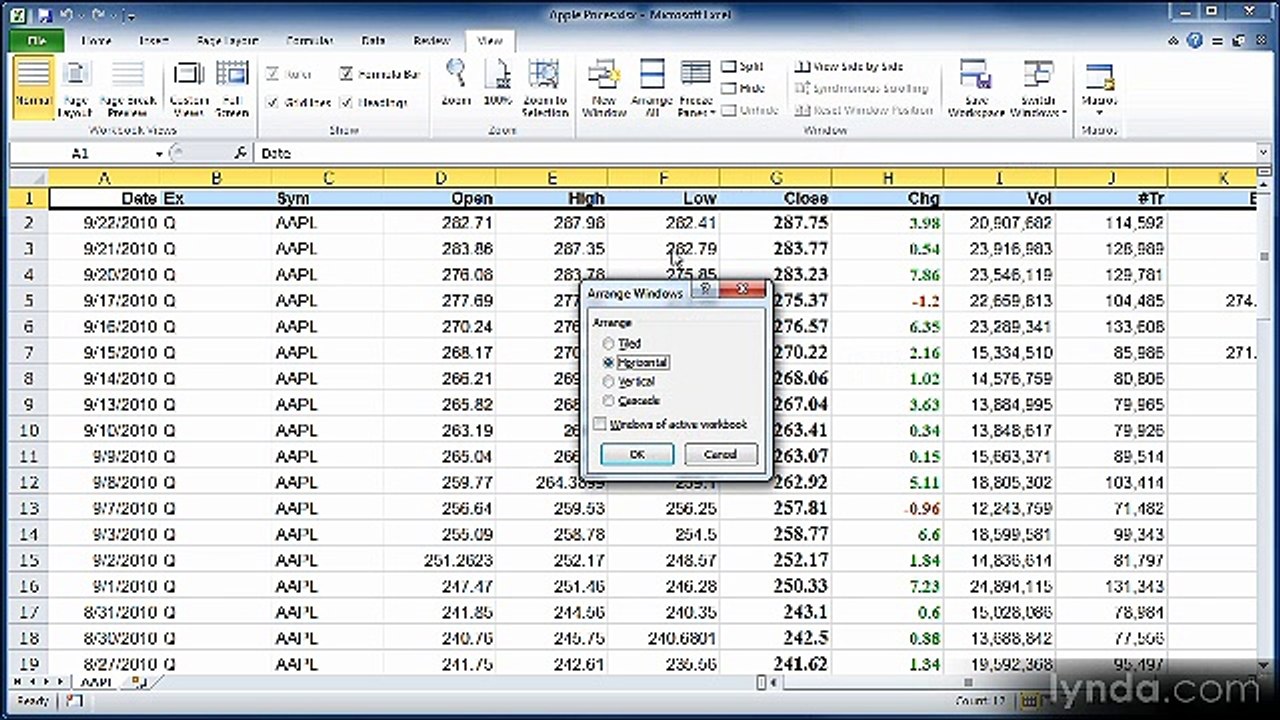1280x720 pixels.
Task: Click the Split window command
Action: pos(743,66)
